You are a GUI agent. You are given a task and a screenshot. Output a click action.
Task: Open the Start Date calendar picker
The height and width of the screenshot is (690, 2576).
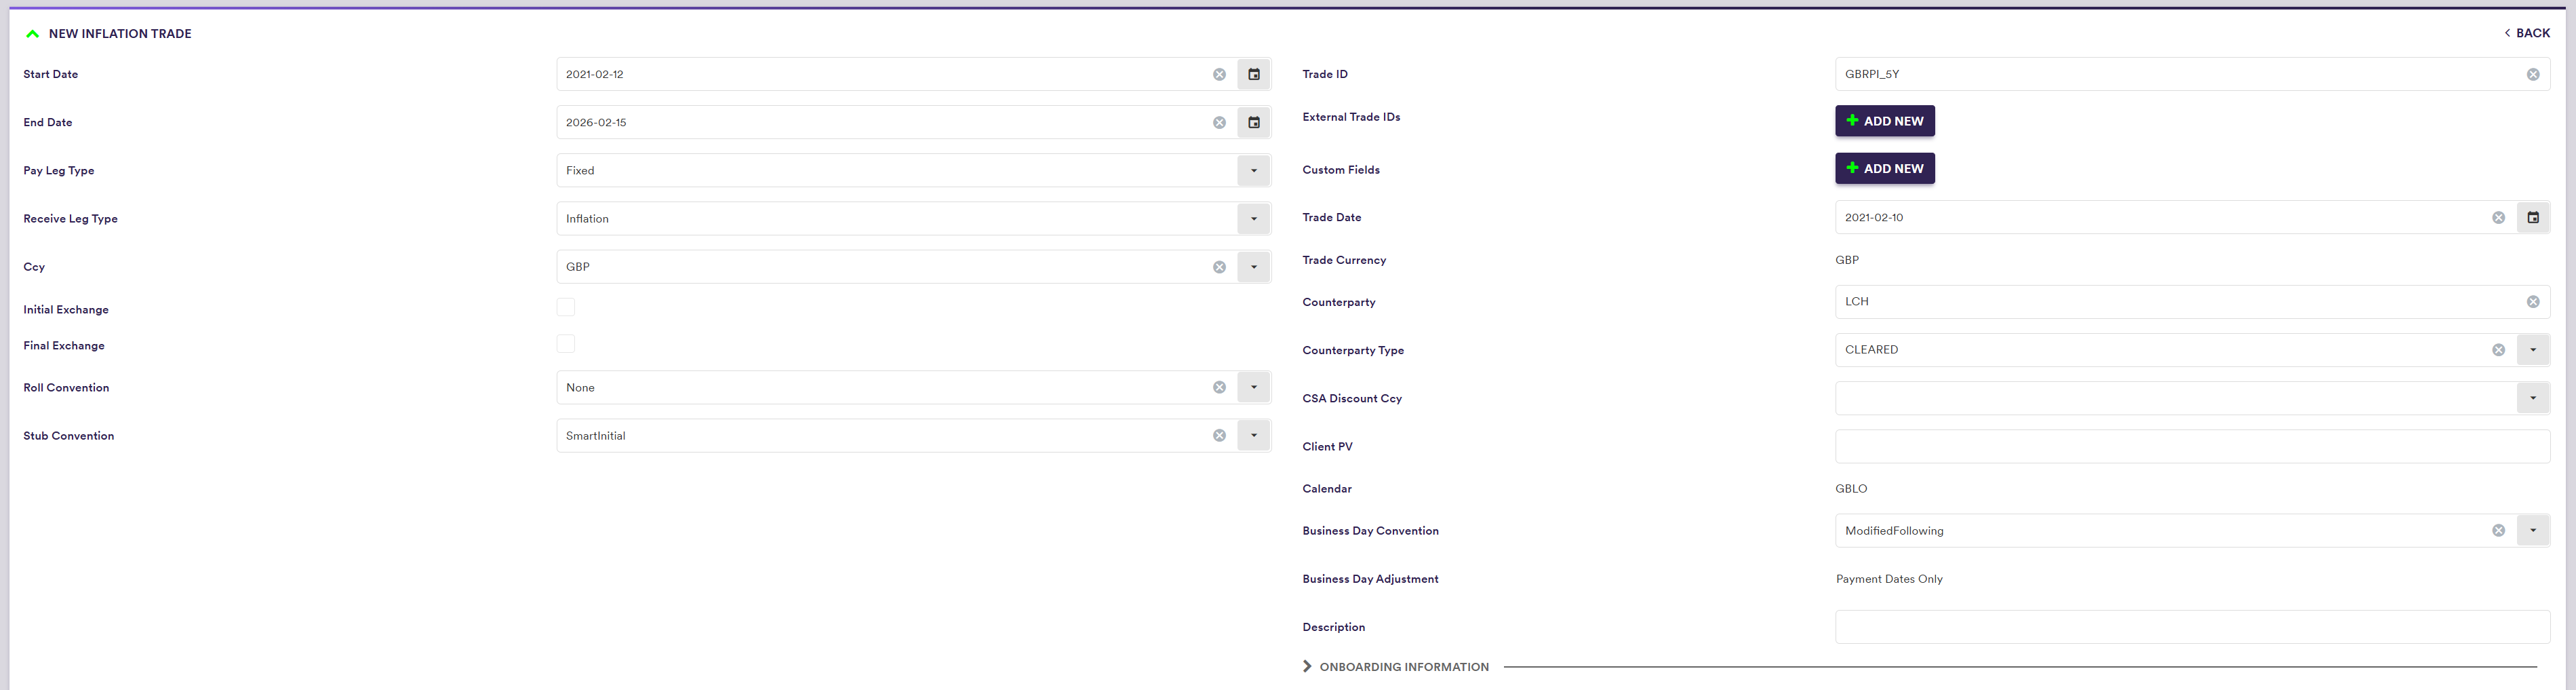(x=1253, y=74)
